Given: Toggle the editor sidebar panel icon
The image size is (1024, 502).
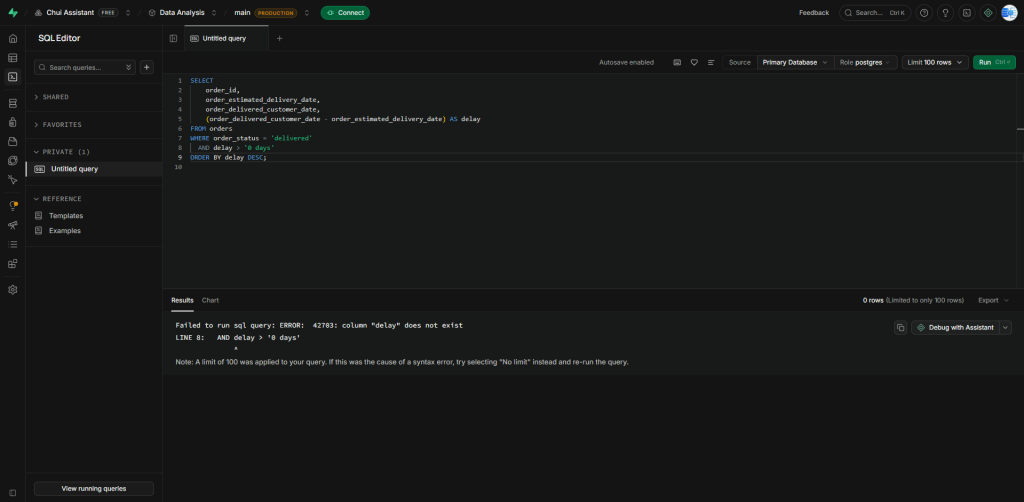Looking at the screenshot, I should click(173, 39).
